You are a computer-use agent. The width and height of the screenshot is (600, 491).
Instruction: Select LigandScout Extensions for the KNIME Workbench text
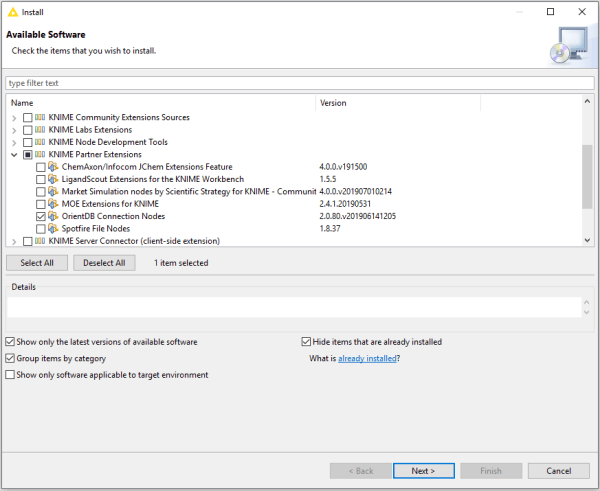[153, 179]
